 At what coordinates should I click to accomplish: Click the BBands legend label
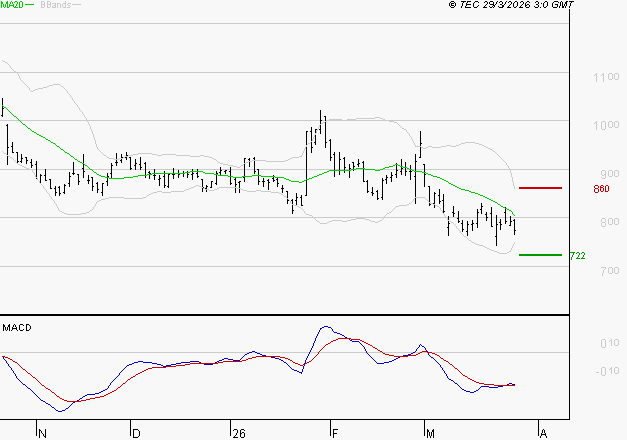[x=56, y=5]
